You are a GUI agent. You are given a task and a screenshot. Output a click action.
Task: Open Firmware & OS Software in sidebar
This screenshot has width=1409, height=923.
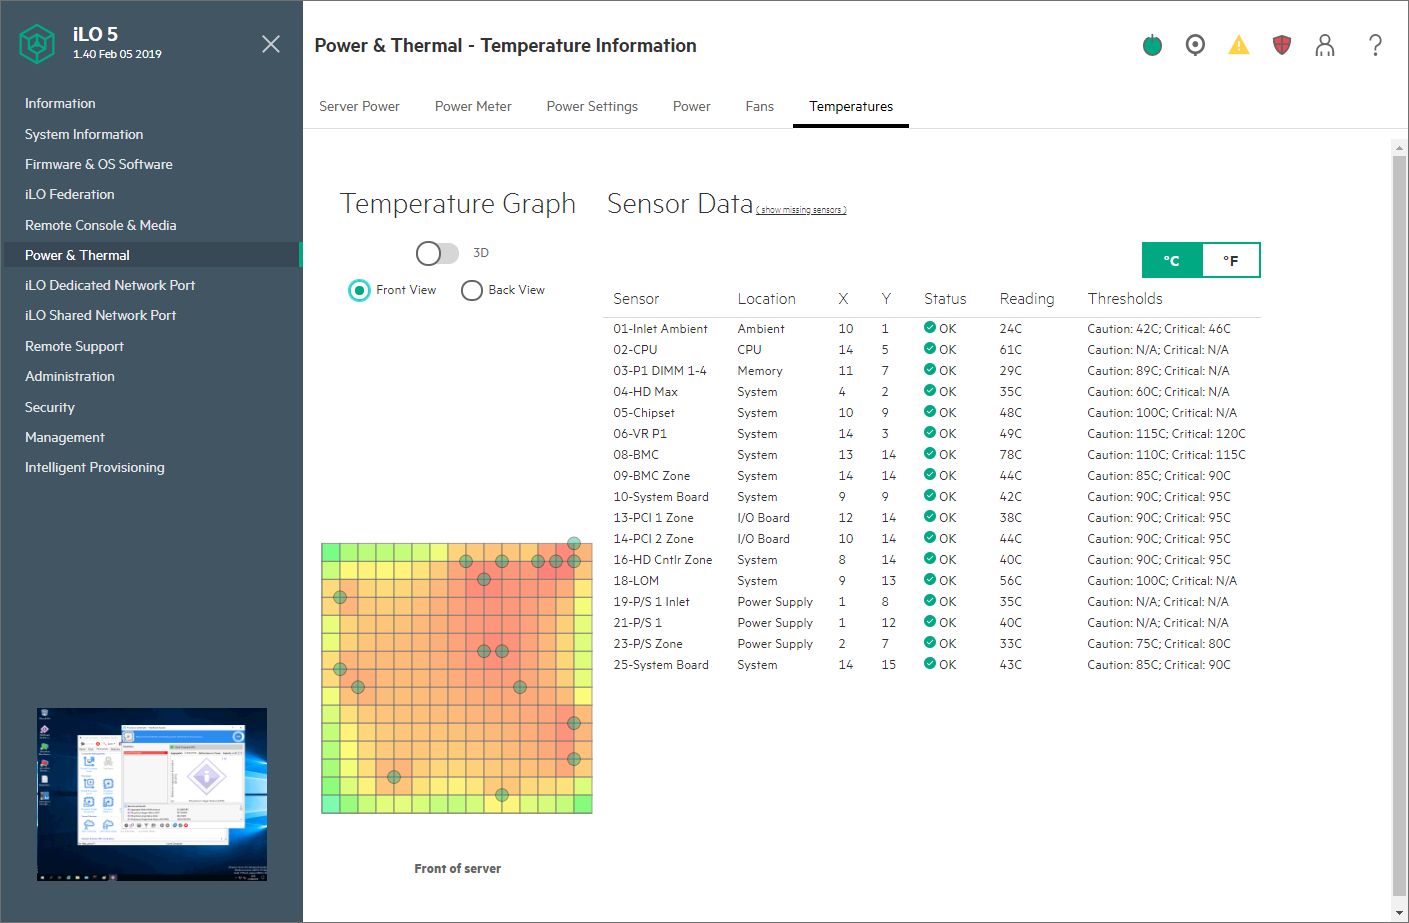point(99,164)
